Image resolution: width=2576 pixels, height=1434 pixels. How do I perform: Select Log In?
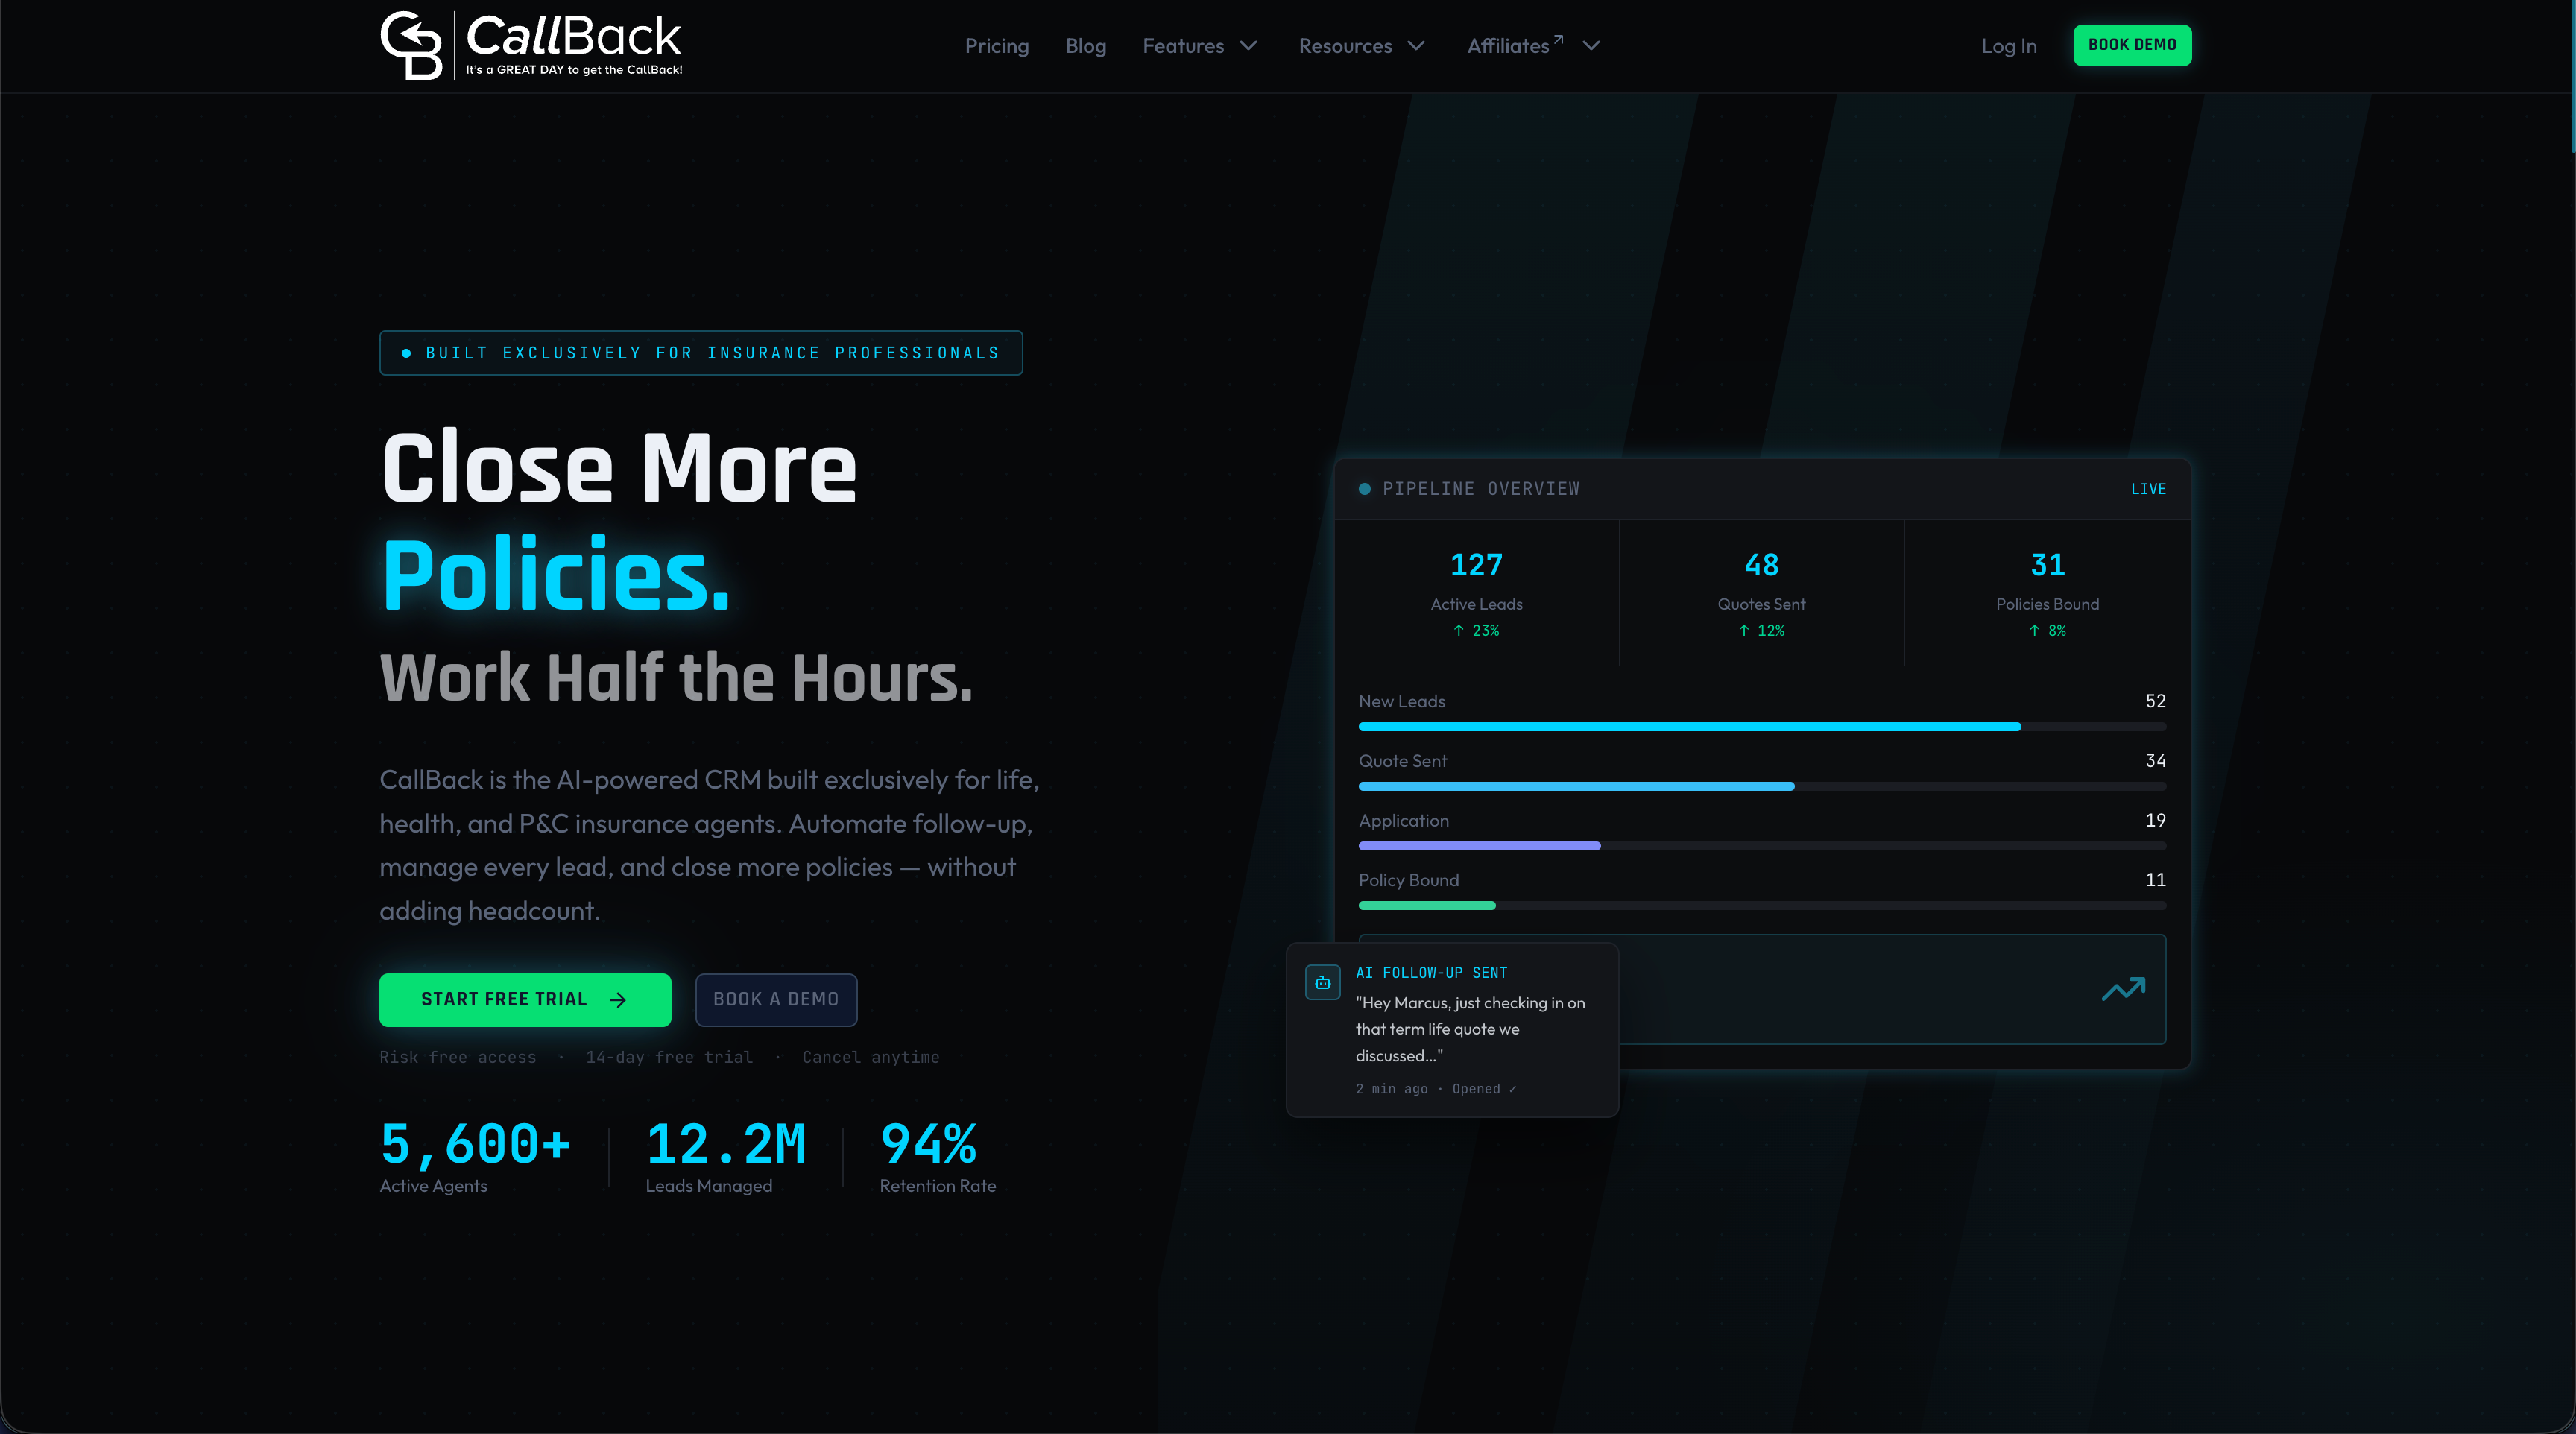(x=2009, y=46)
